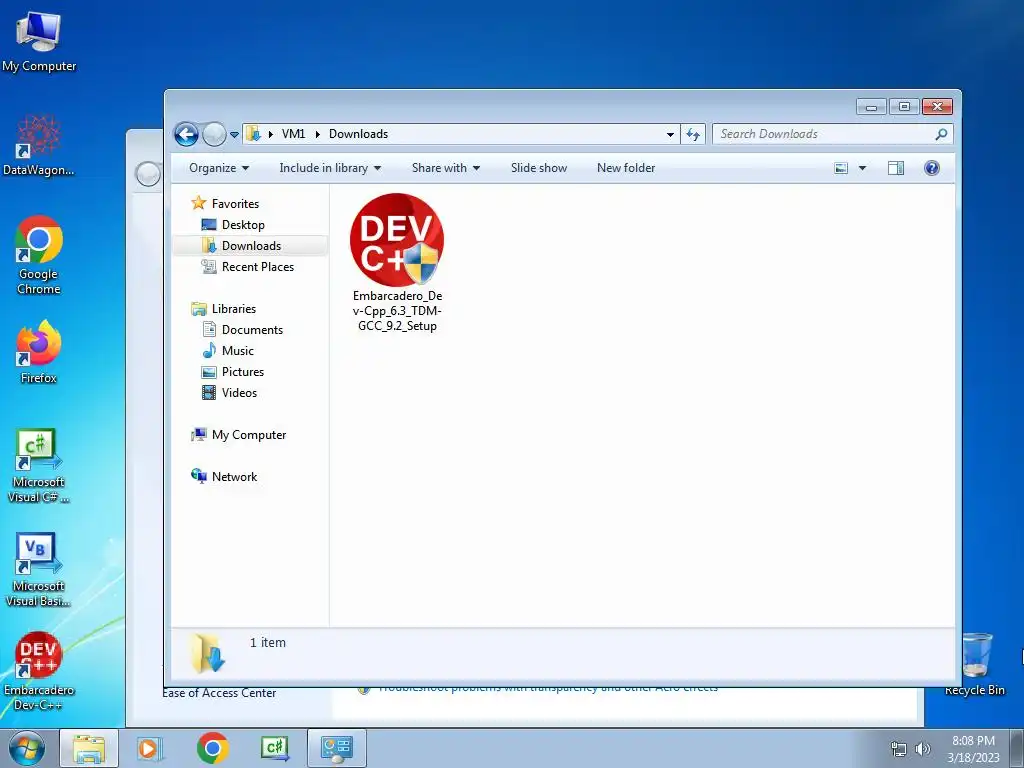Viewport: 1024px width, 768px height.
Task: Select My Computer in navigation pane
Action: pyautogui.click(x=238, y=435)
